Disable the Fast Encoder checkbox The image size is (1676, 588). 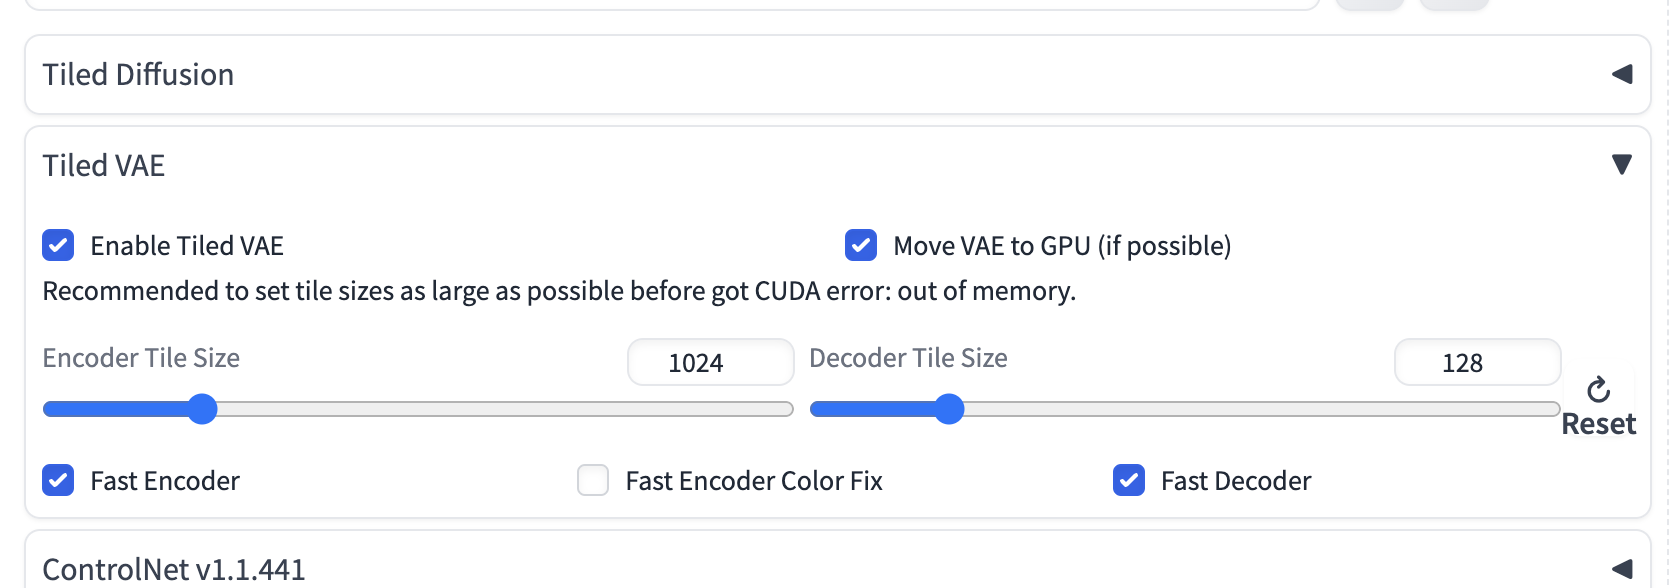58,481
